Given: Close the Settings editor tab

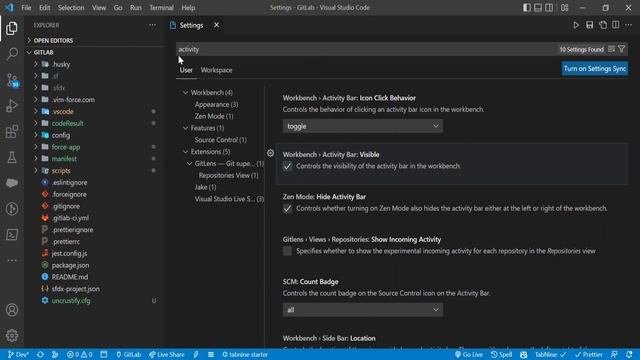Looking at the screenshot, I should 216,25.
